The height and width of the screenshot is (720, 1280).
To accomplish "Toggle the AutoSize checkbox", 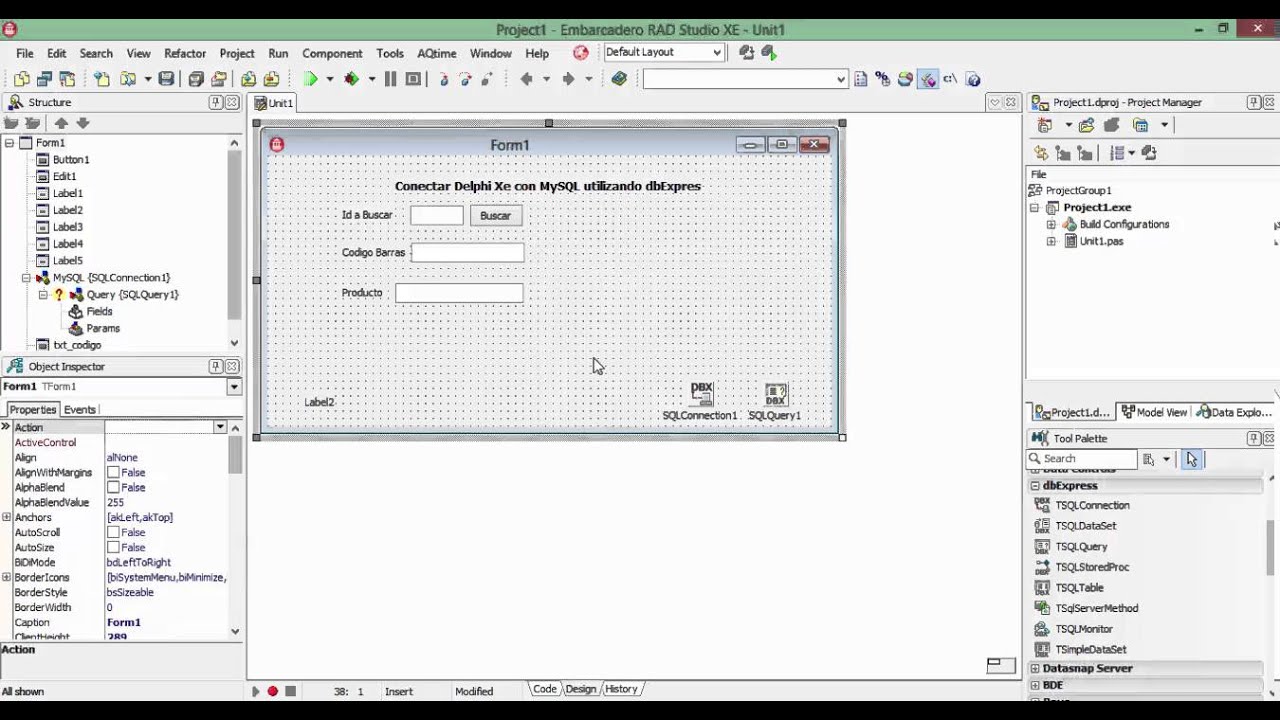I will click(x=113, y=547).
